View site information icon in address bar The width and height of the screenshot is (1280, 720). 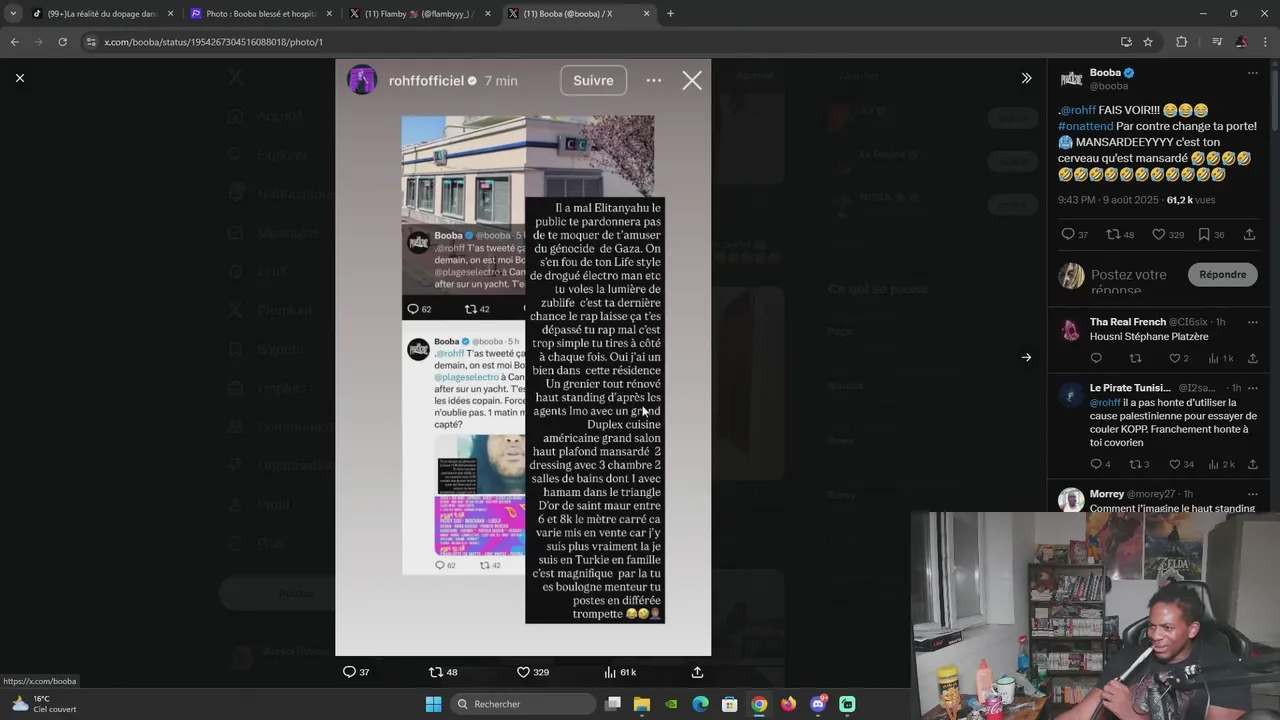coord(92,42)
